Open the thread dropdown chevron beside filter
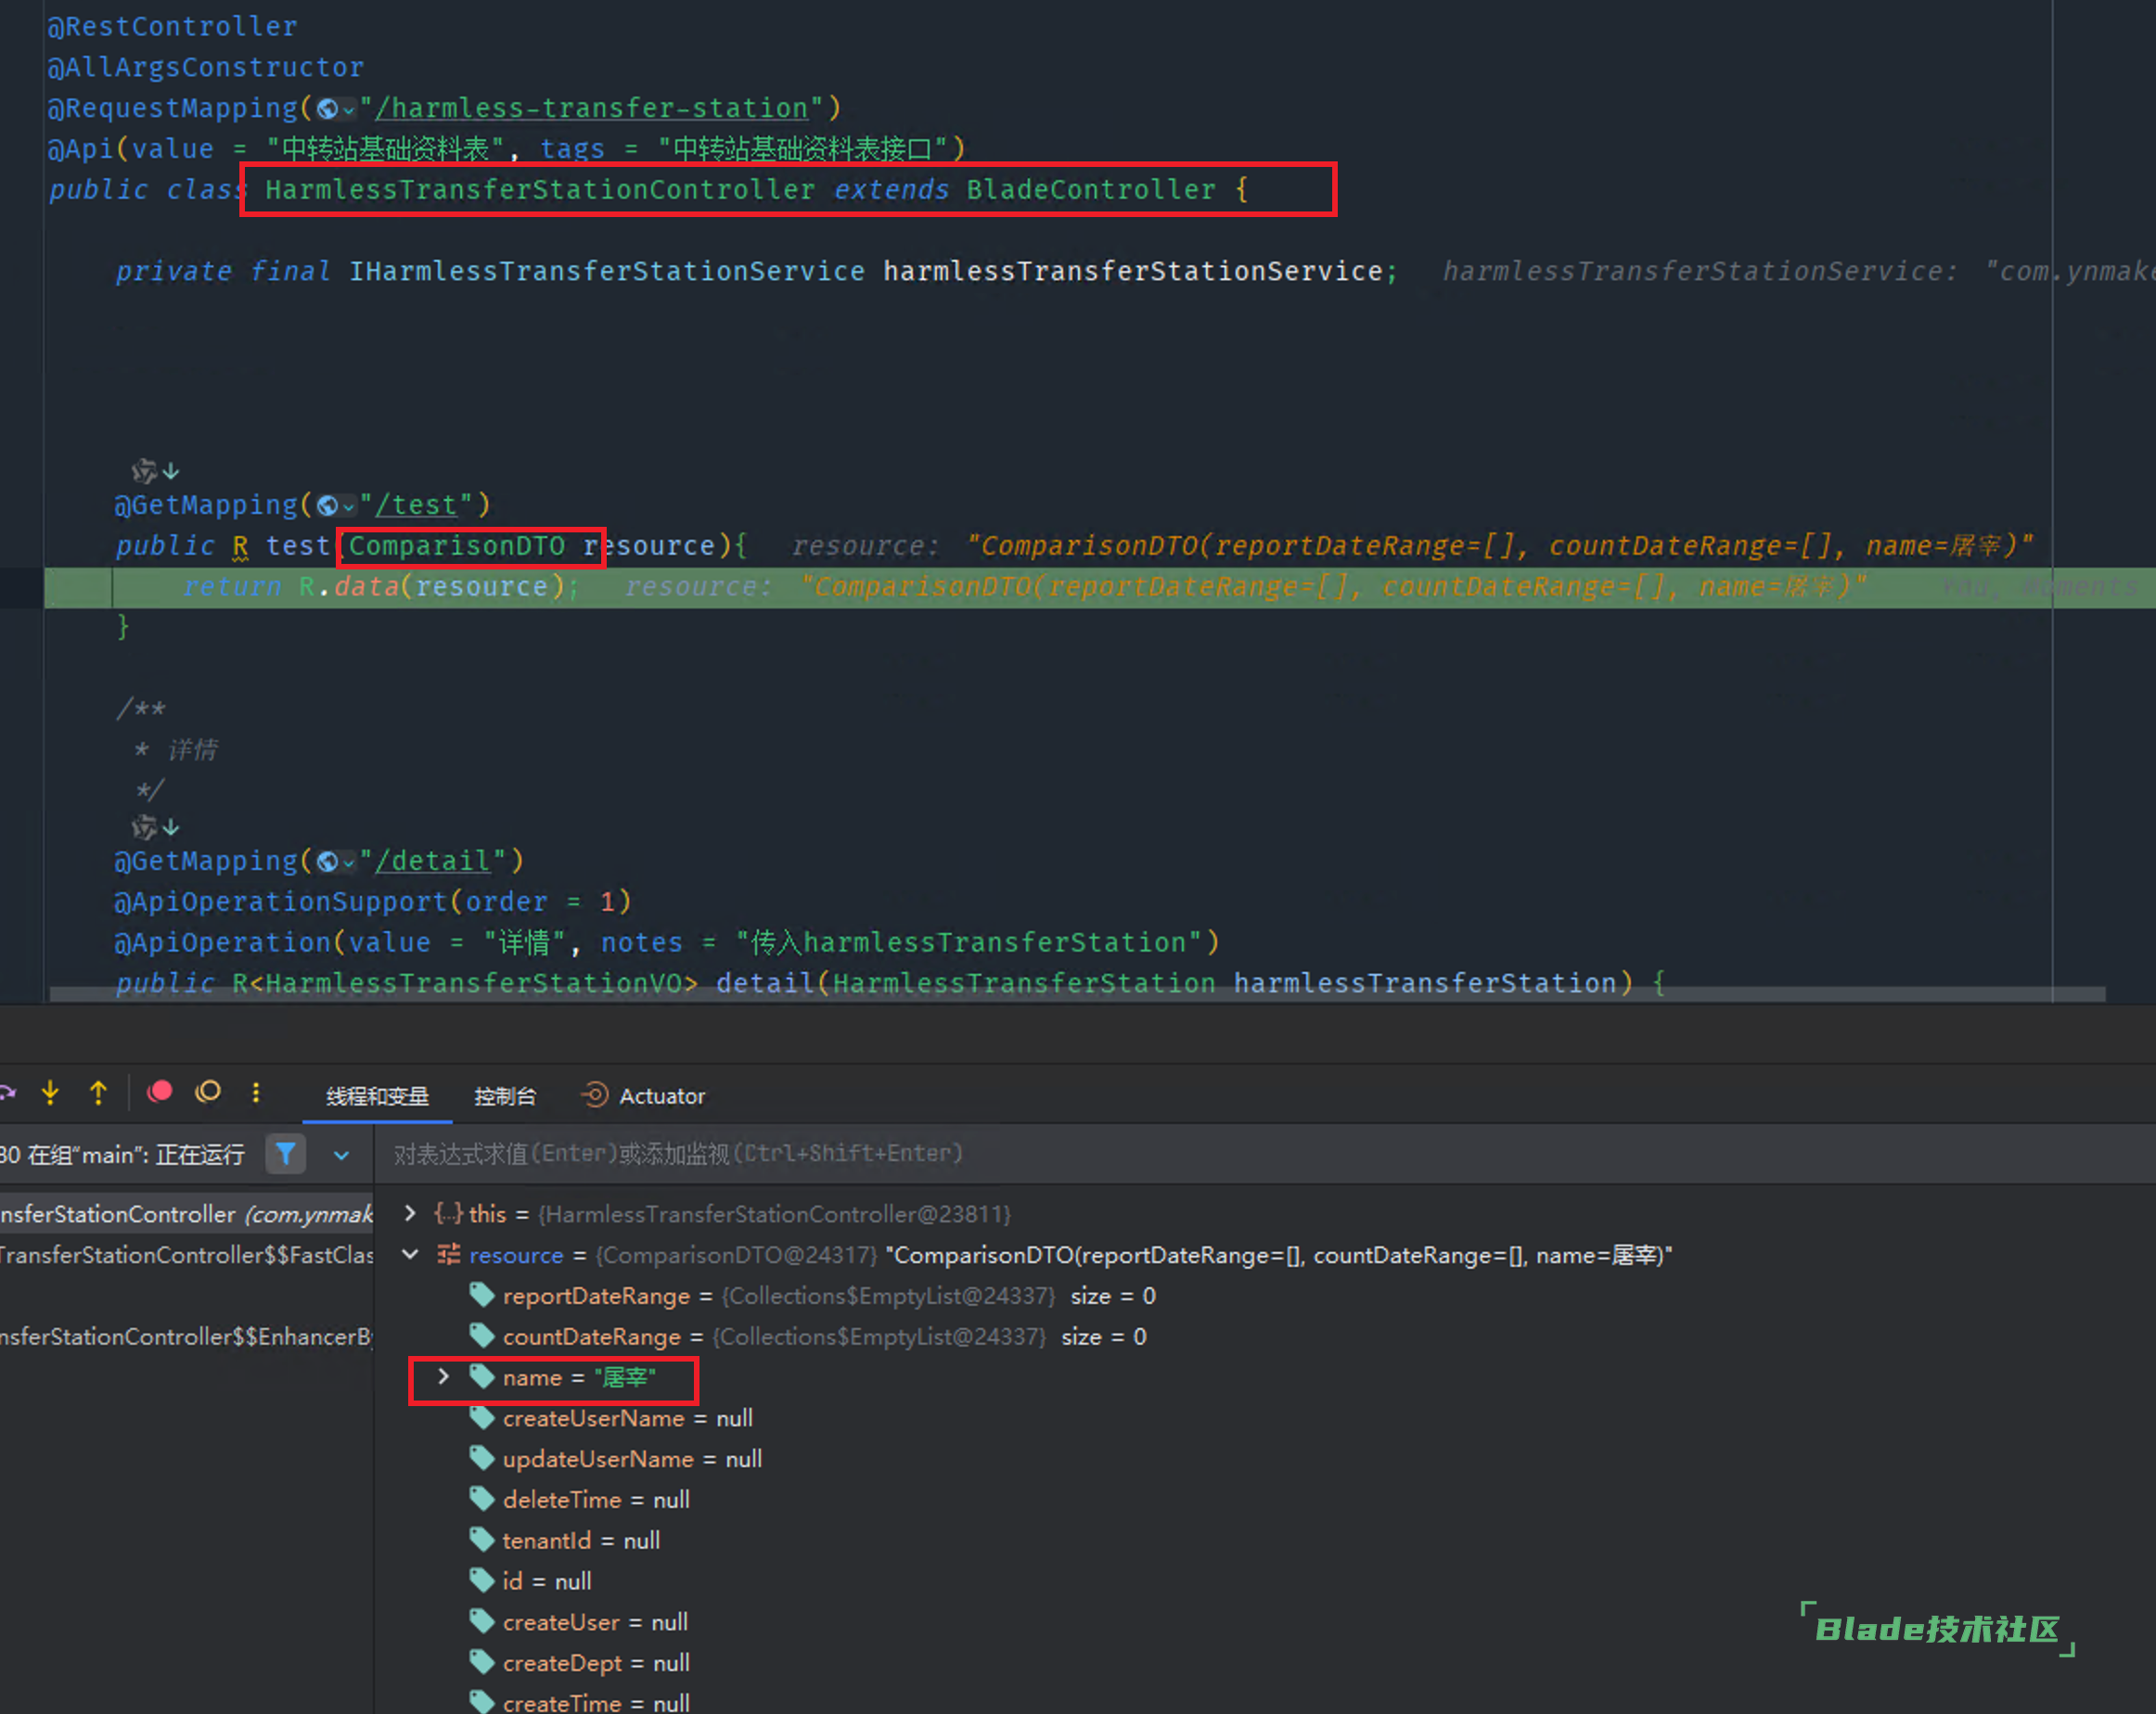The width and height of the screenshot is (2156, 1714). [341, 1155]
